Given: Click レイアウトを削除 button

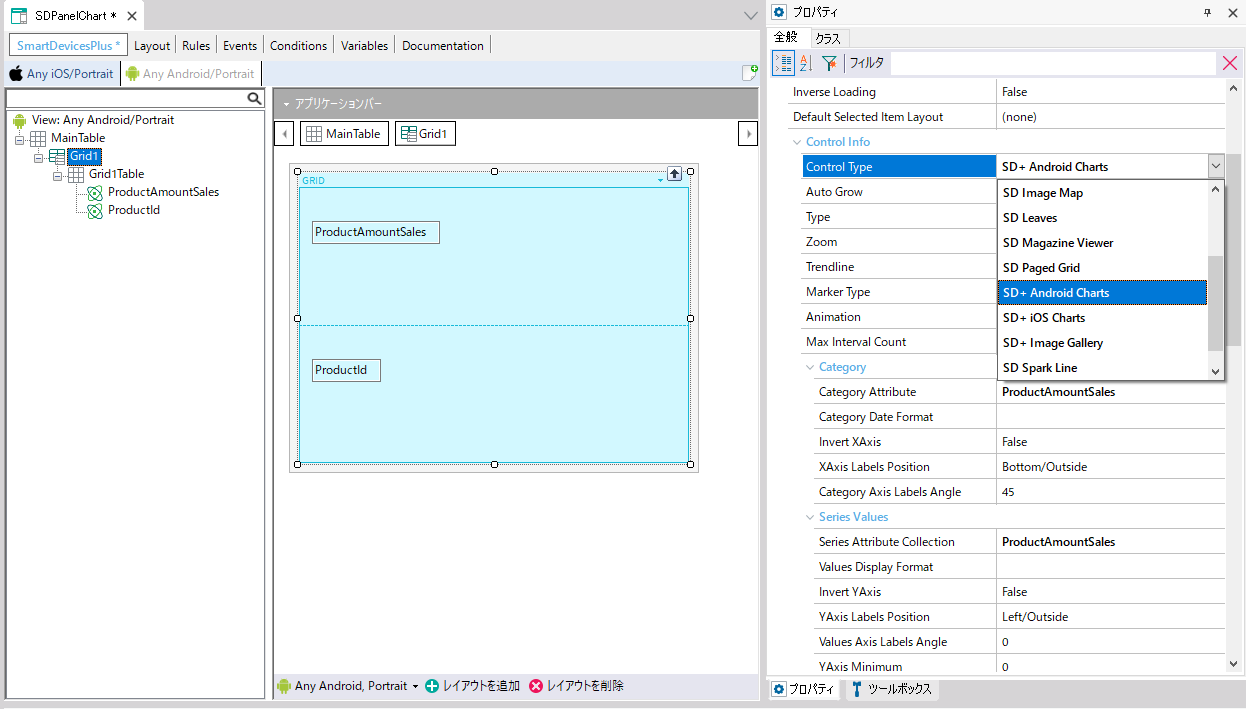Looking at the screenshot, I should pyautogui.click(x=576, y=686).
